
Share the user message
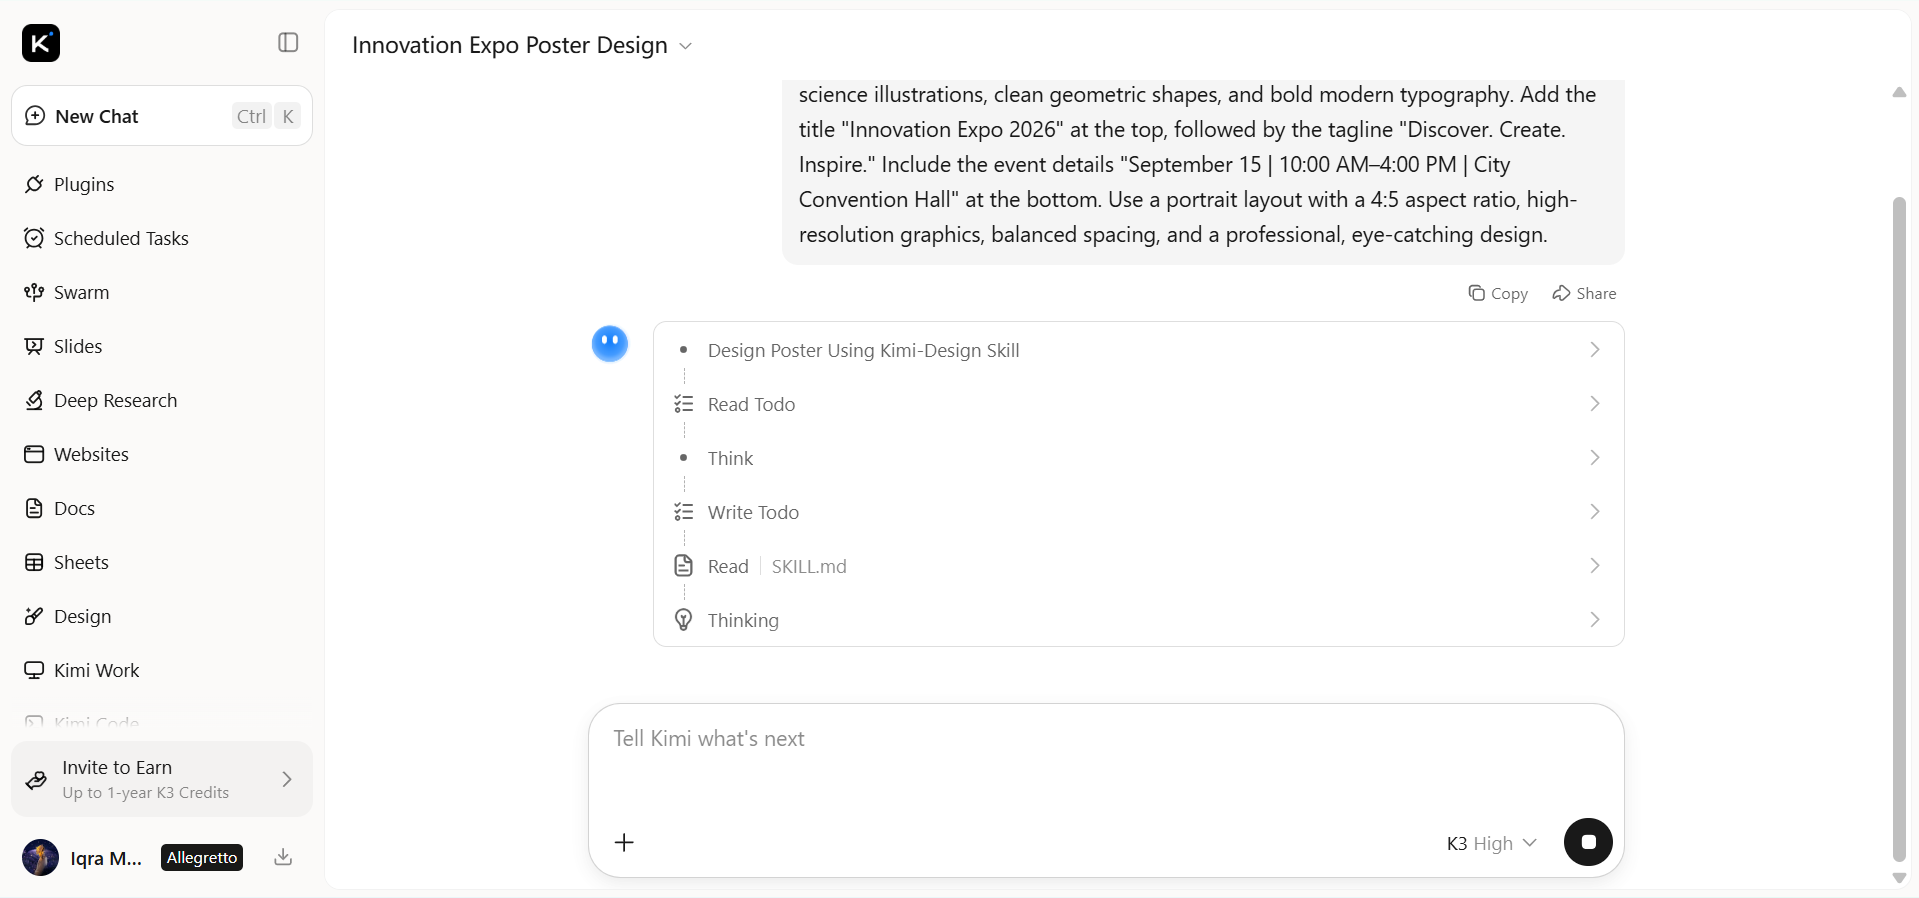(1584, 293)
